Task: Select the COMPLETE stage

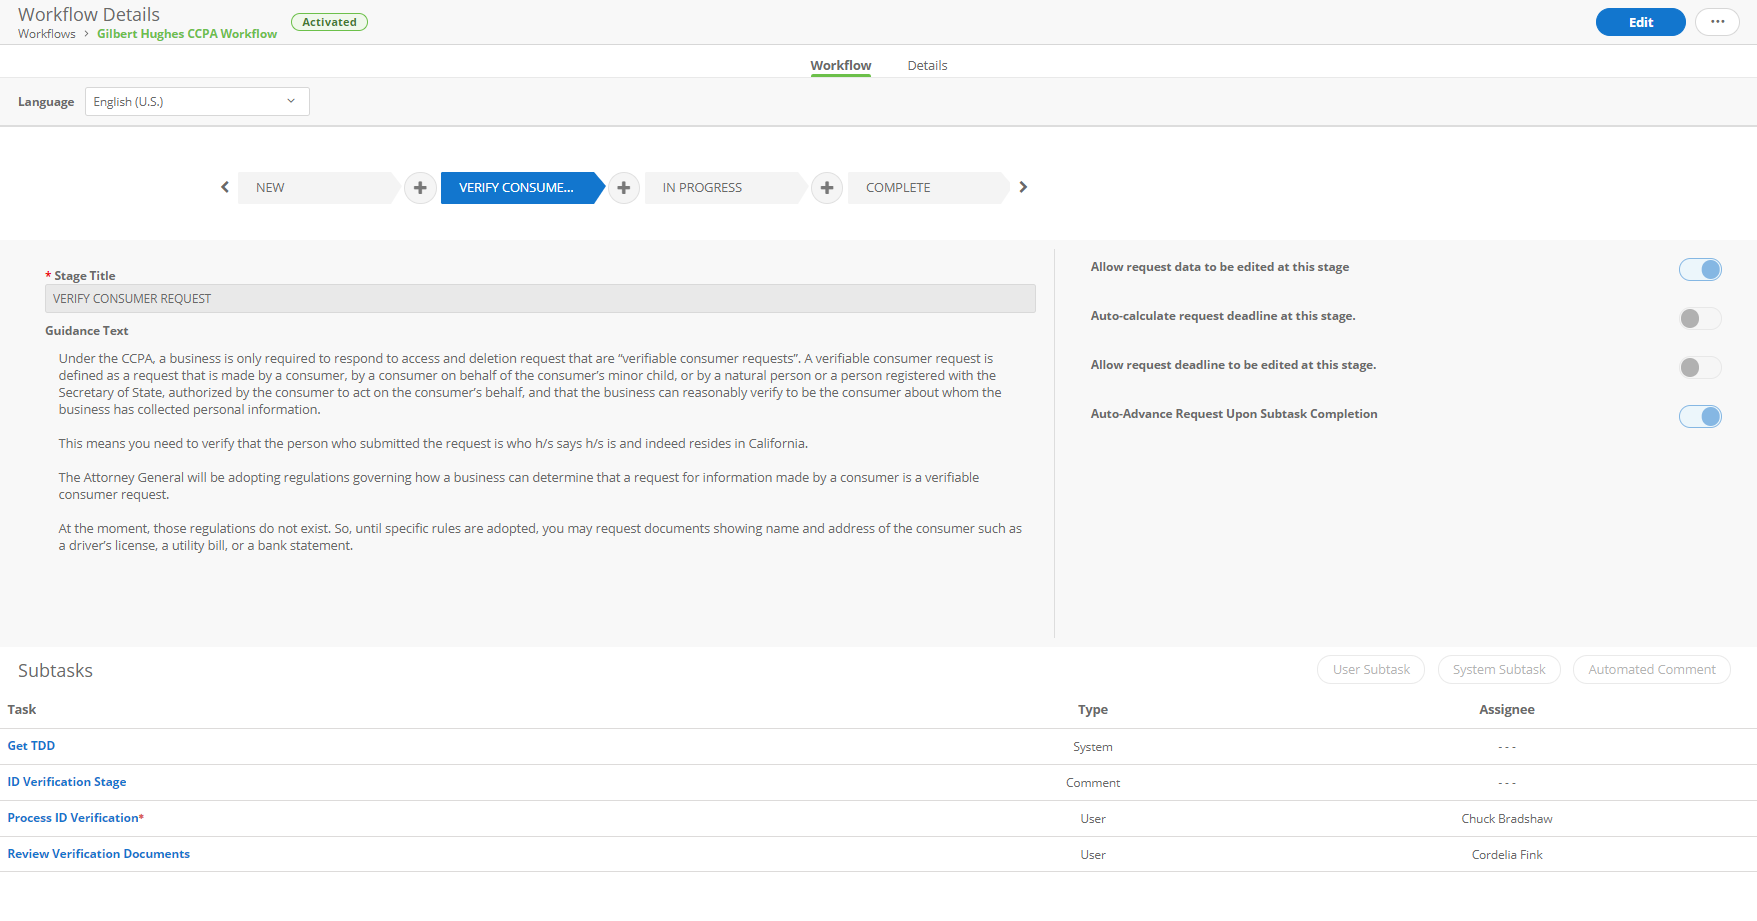Action: 897,187
